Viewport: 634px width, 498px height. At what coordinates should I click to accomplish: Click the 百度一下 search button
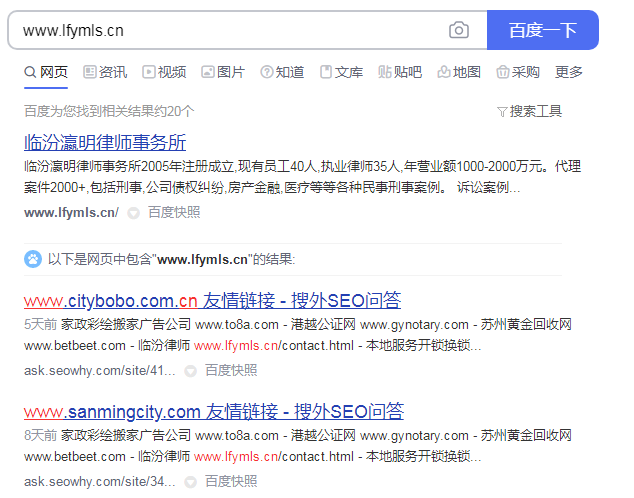click(543, 30)
